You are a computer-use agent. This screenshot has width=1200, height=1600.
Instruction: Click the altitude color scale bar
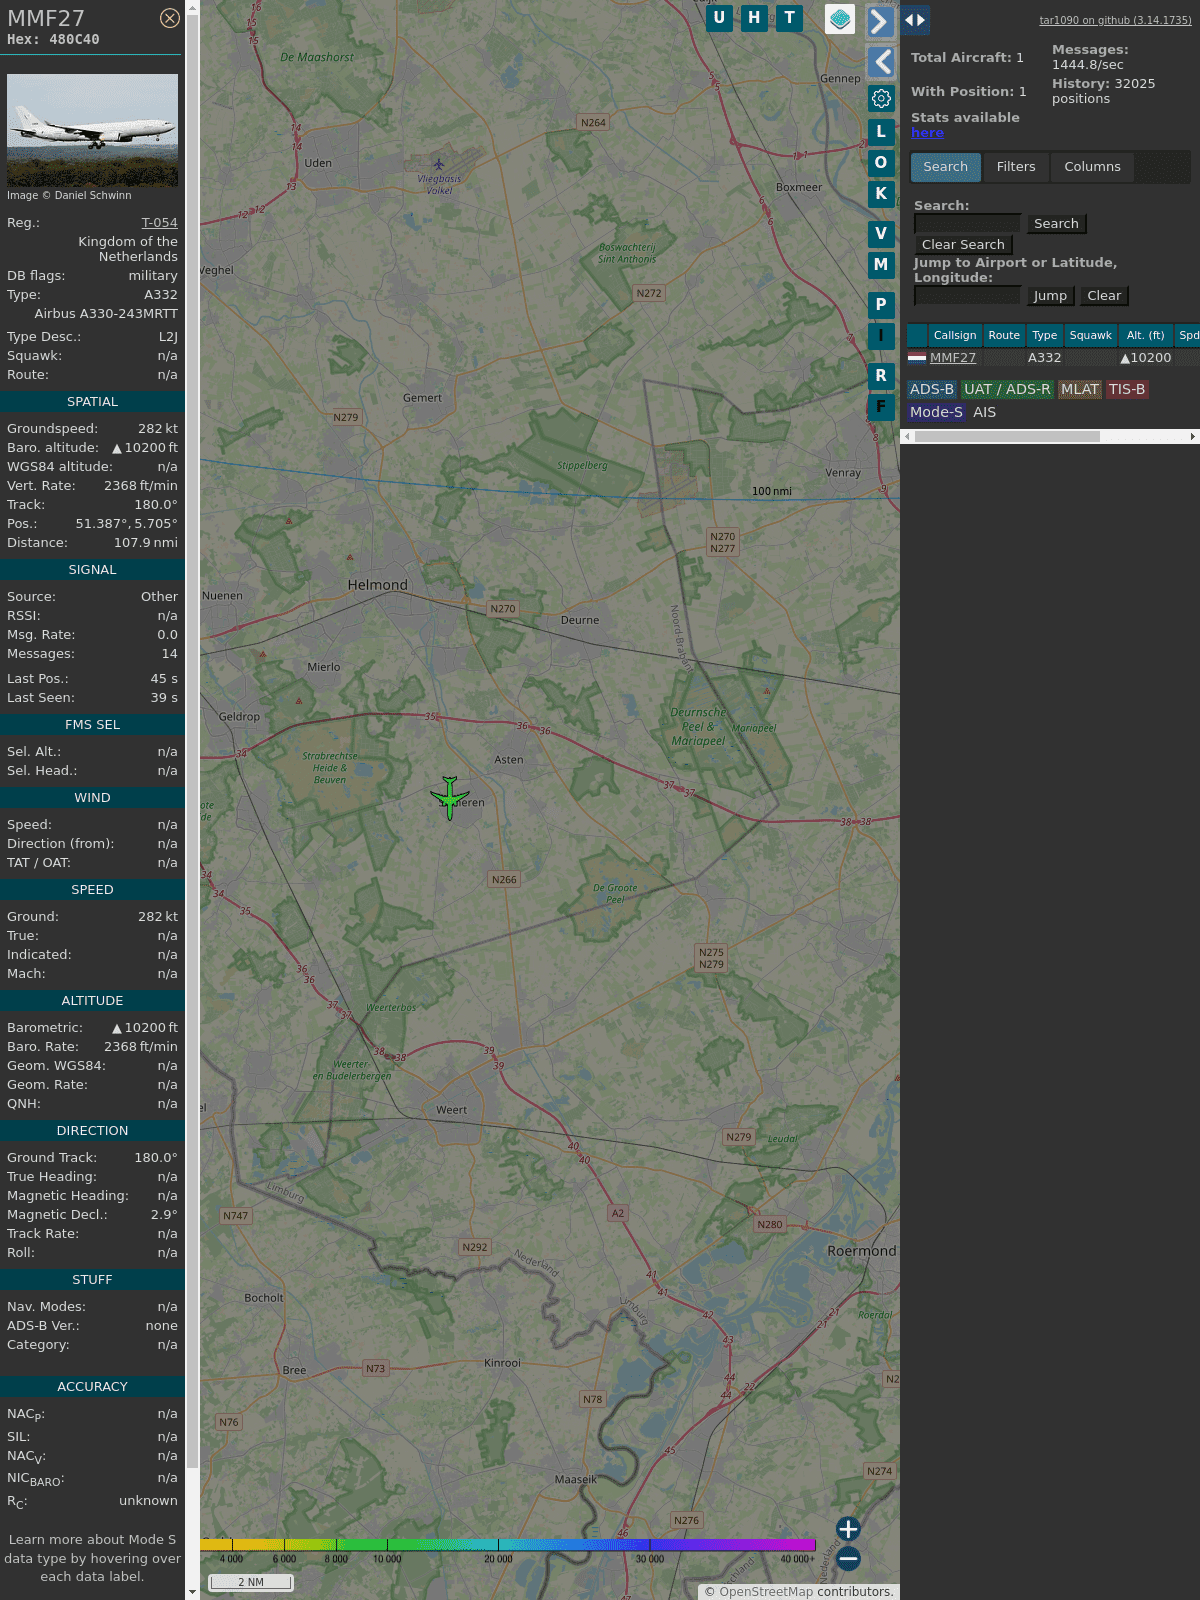(508, 1545)
